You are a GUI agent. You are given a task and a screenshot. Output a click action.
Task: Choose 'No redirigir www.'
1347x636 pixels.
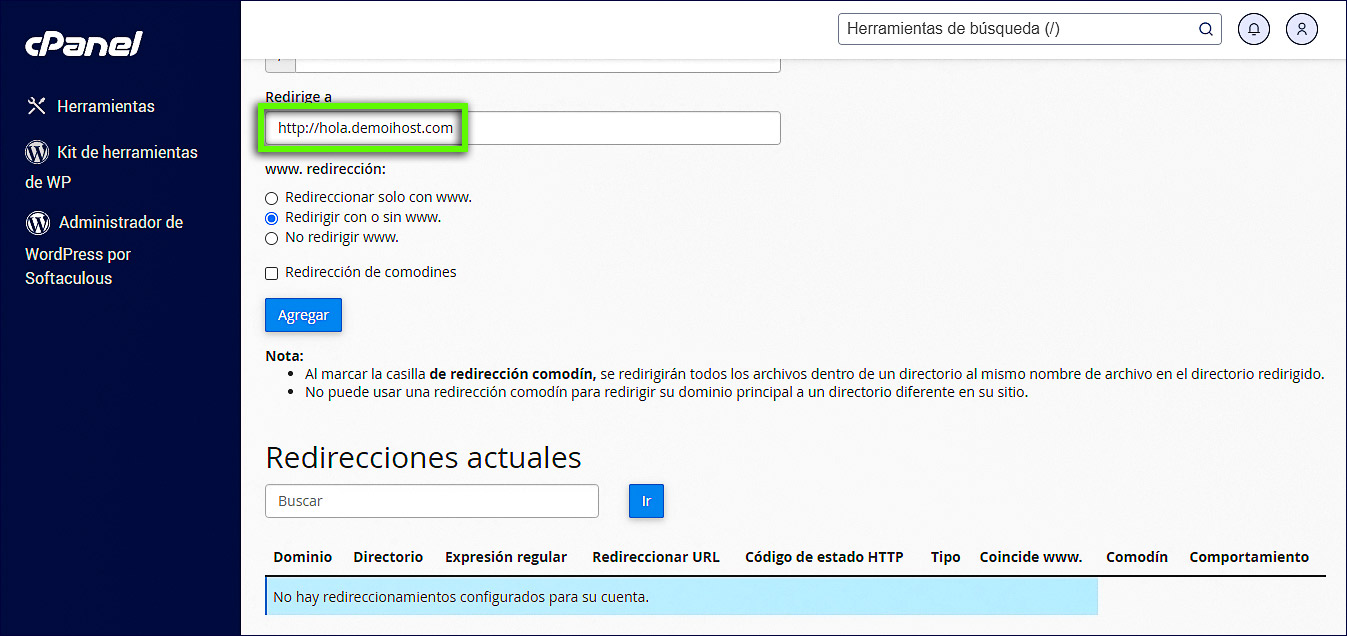point(271,238)
